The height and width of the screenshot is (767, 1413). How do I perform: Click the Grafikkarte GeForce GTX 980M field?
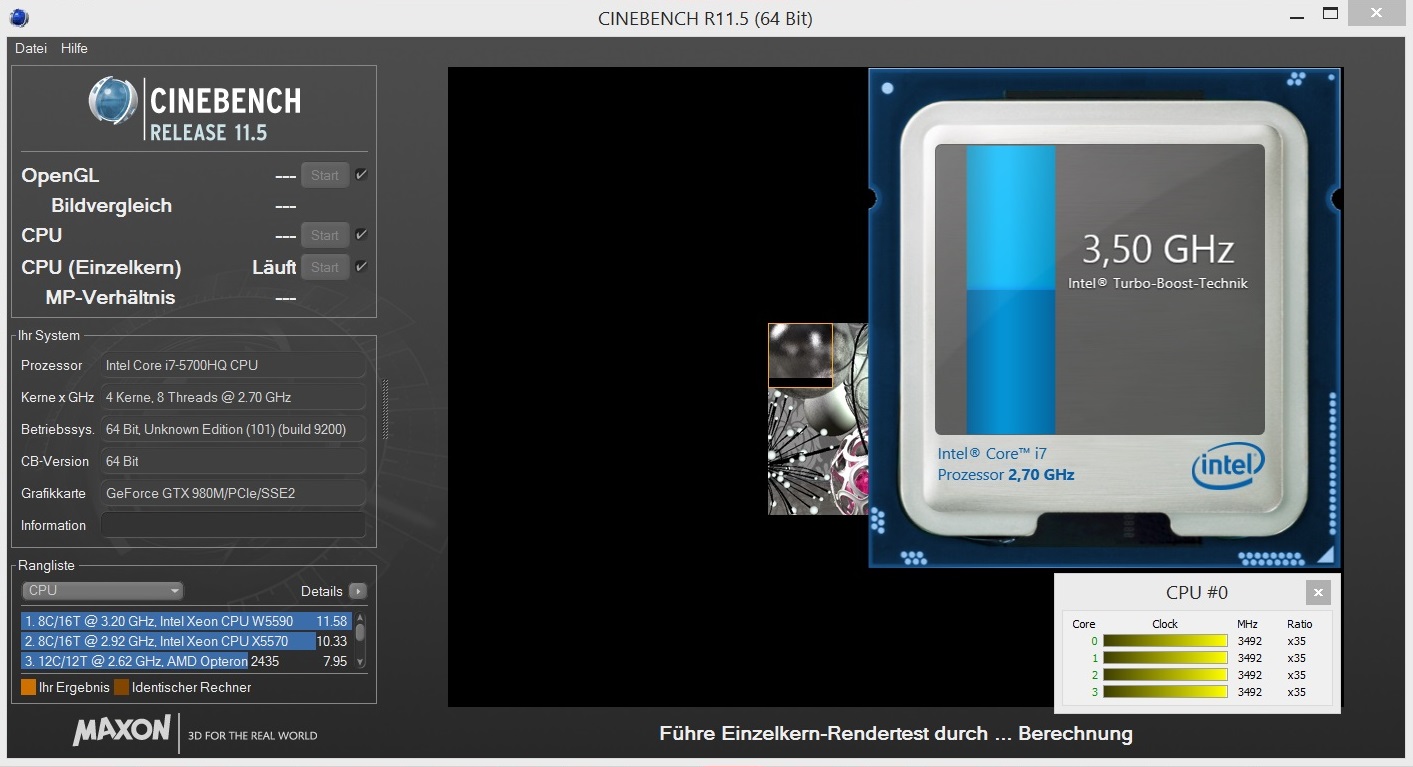(x=233, y=493)
